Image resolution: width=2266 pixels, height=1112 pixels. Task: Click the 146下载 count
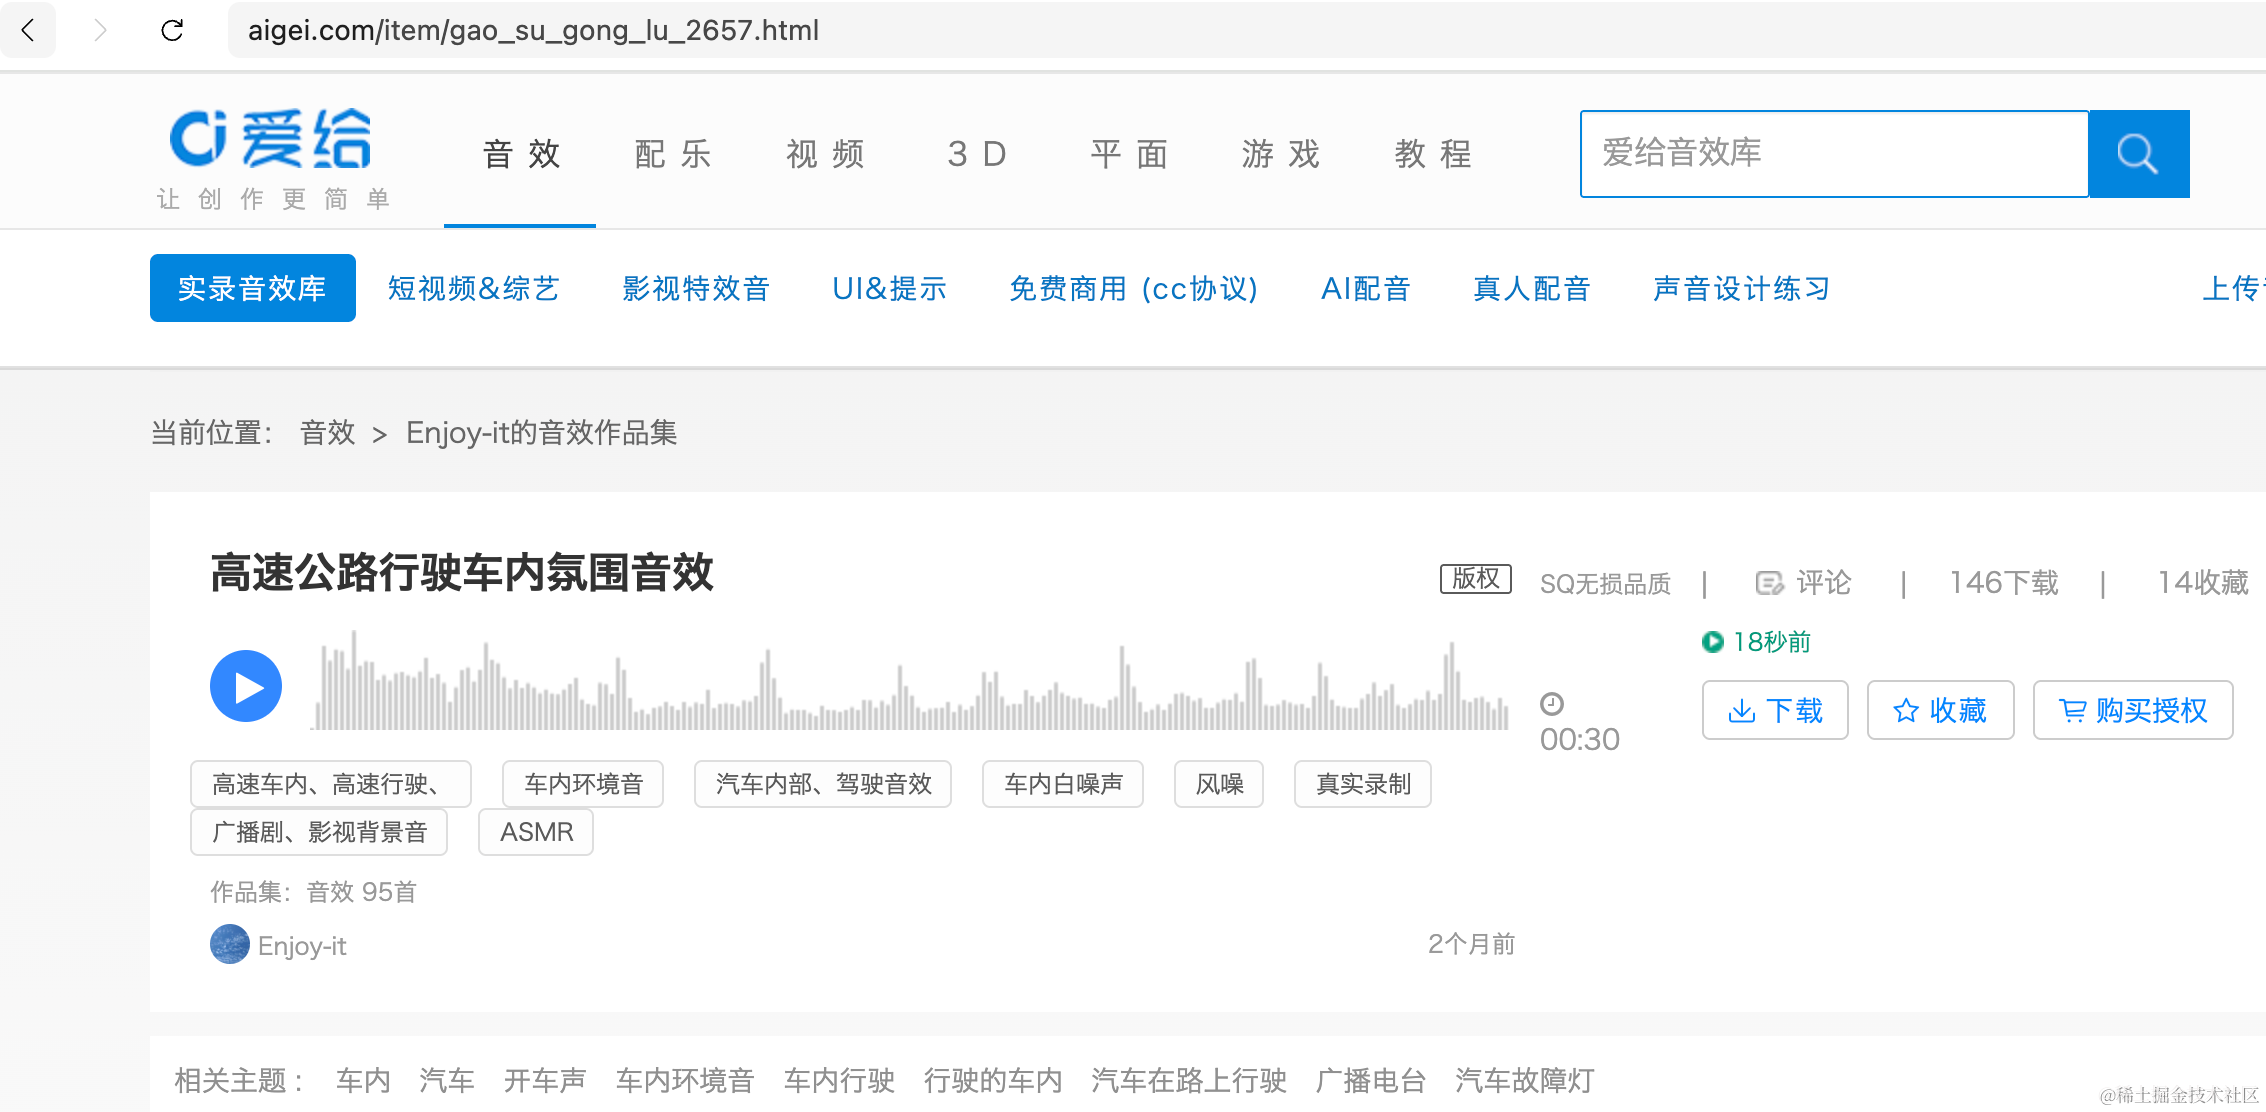2004,583
